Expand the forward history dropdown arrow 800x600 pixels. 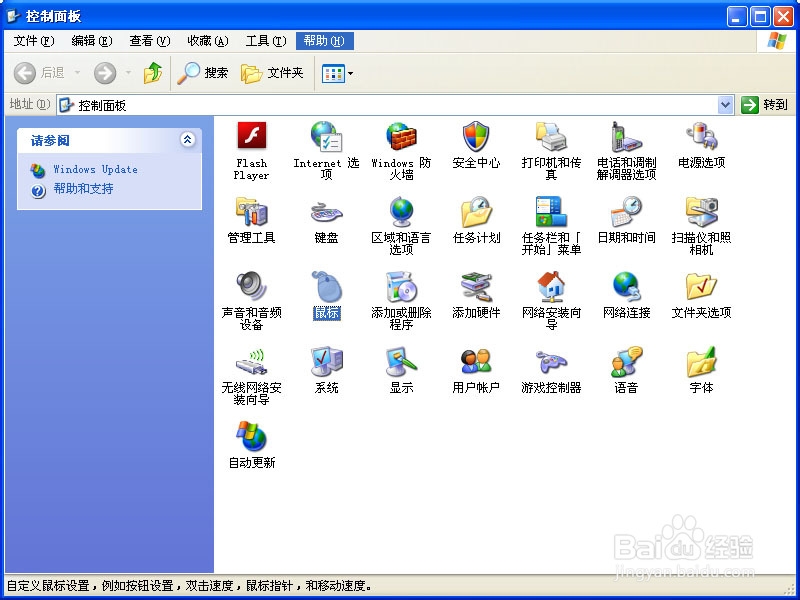click(128, 73)
